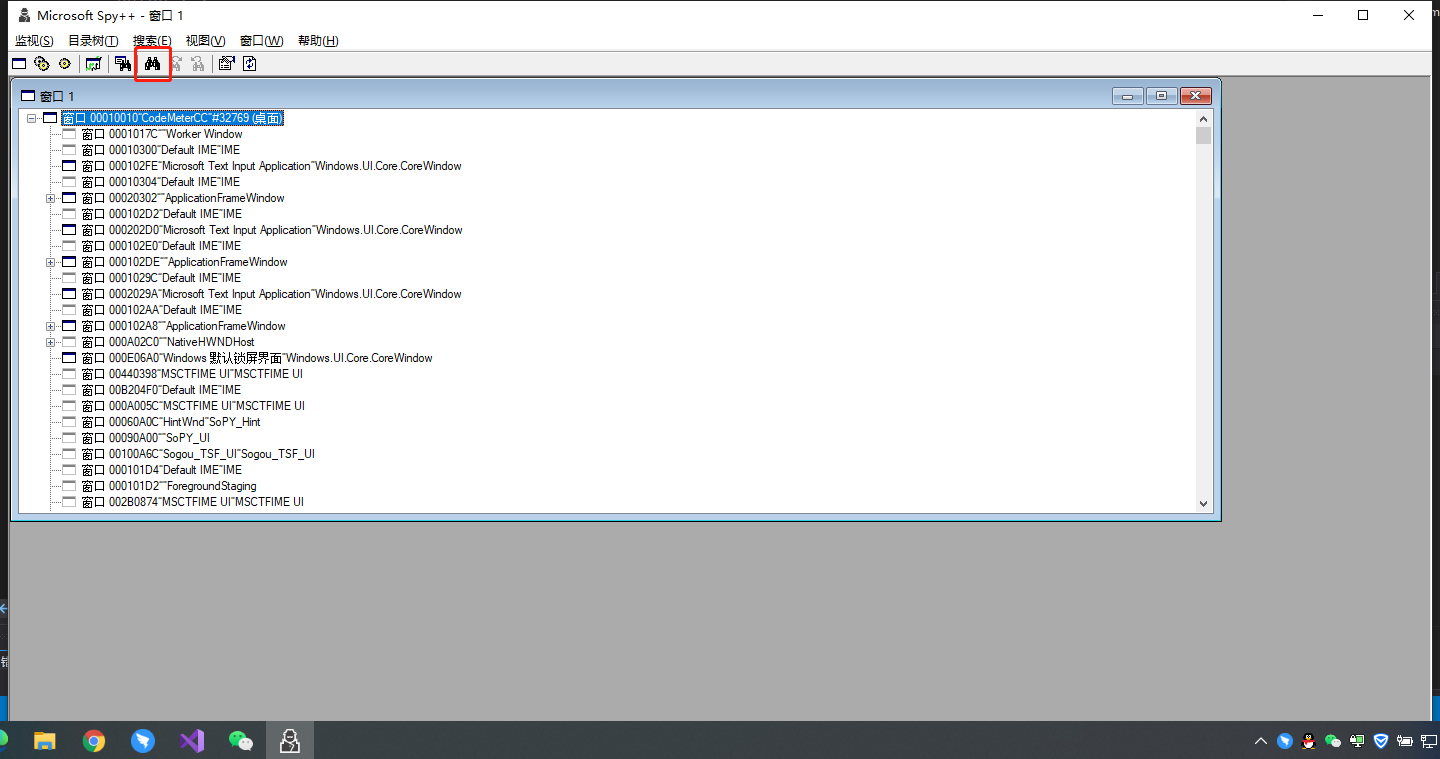This screenshot has height=759, width=1440.
Task: Open Log Messages toolbar icon
Action: (x=93, y=64)
